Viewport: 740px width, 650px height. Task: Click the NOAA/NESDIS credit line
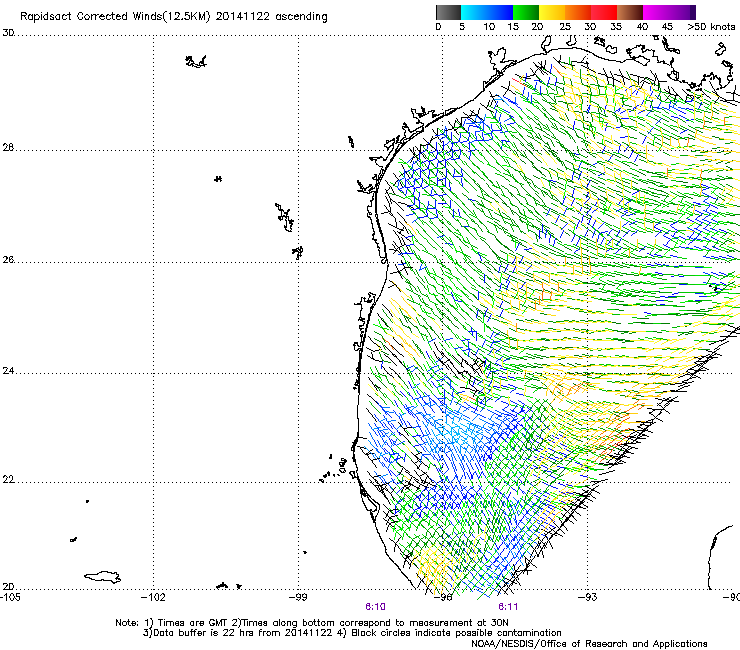[x=589, y=644]
